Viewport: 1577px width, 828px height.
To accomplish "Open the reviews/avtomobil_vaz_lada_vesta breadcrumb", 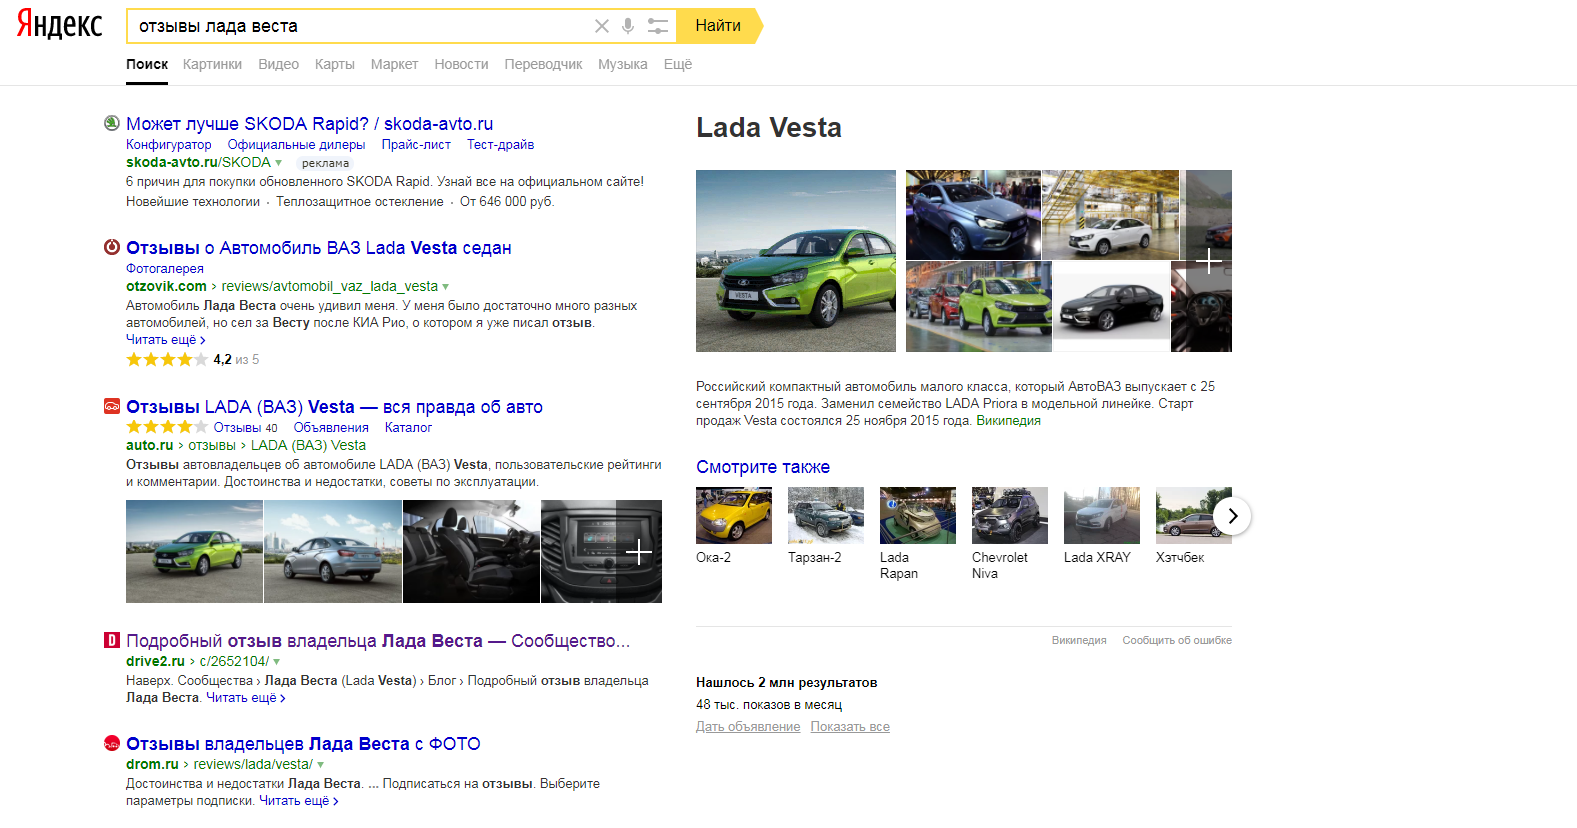I will (329, 286).
